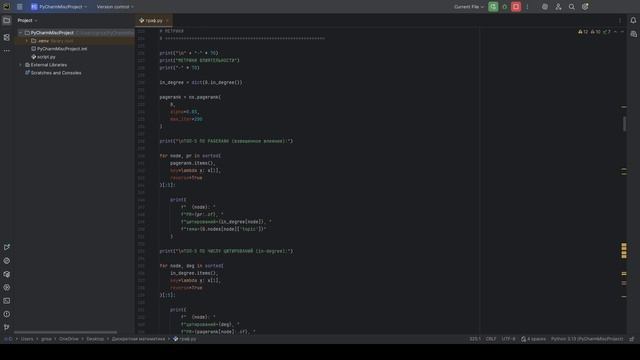
Task: Select the .venv folder row
Action: (x=75, y=41)
